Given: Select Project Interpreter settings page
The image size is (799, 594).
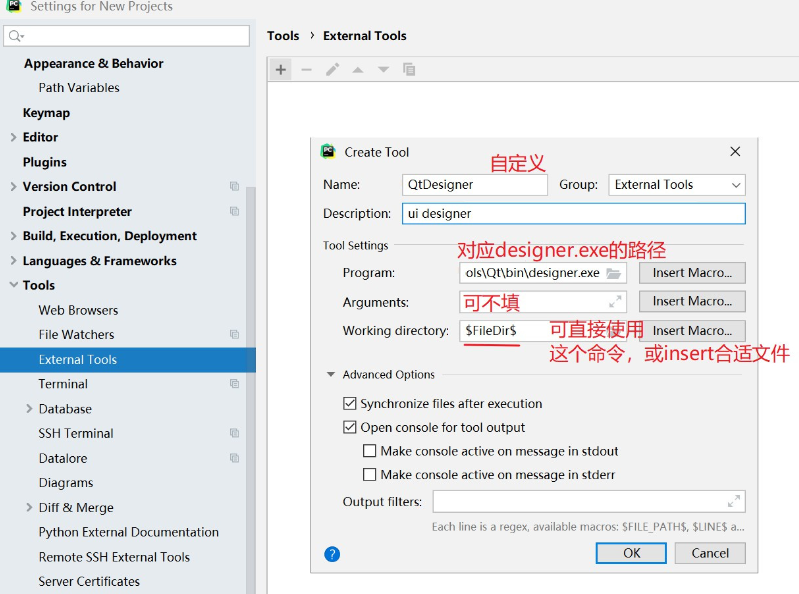Looking at the screenshot, I should pyautogui.click(x=77, y=211).
